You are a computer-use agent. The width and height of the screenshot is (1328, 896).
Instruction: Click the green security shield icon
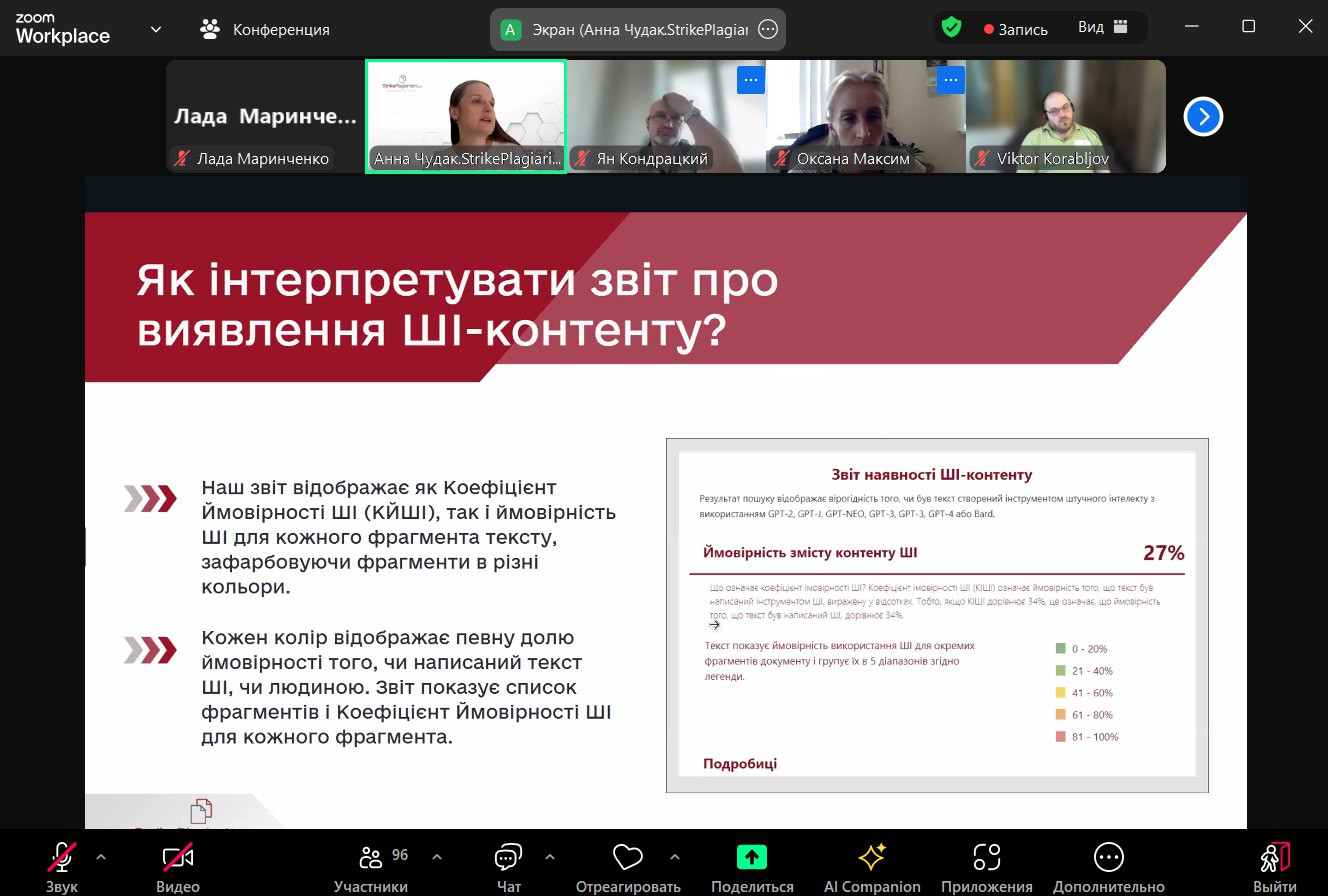click(951, 28)
